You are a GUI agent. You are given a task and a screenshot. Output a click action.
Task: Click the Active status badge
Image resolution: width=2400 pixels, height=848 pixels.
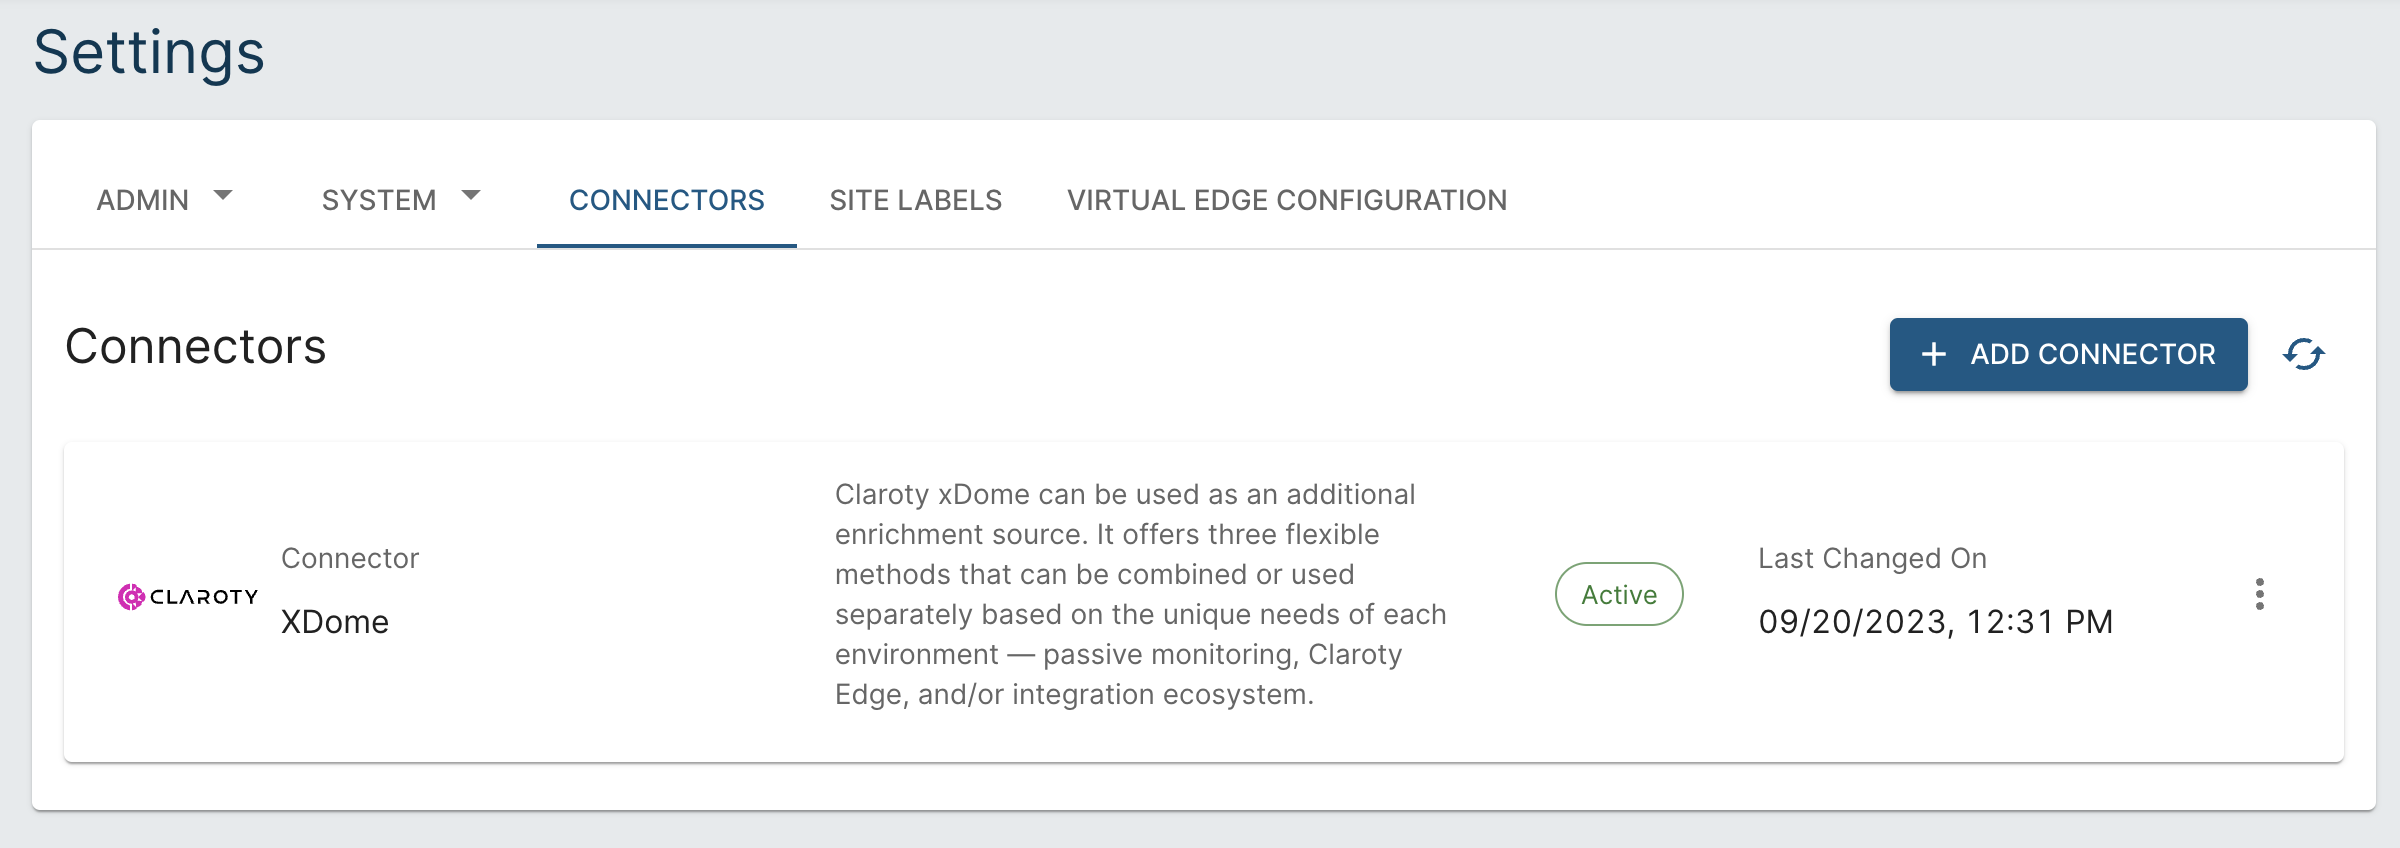point(1619,594)
